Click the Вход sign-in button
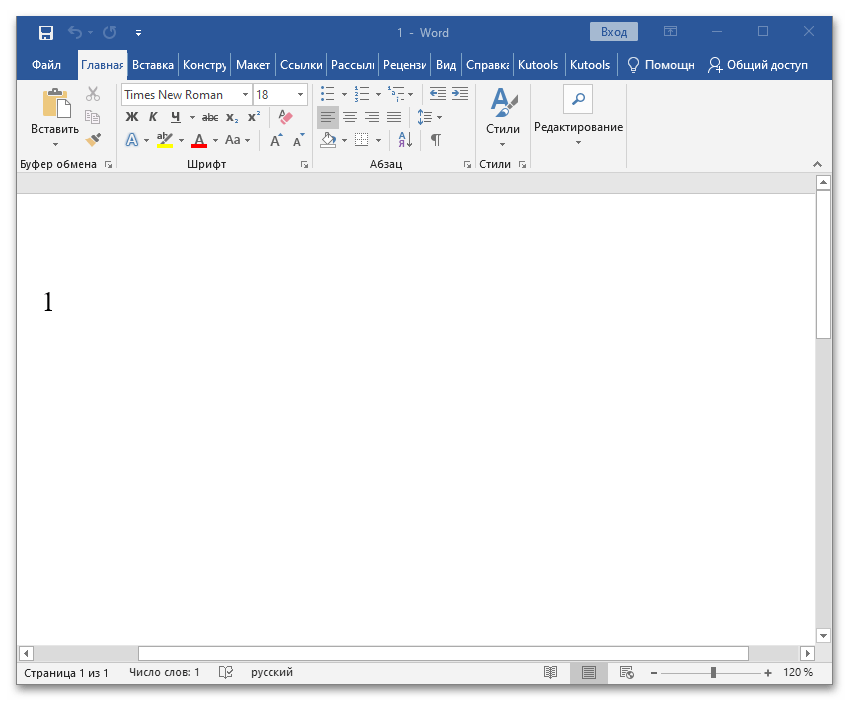 614,32
